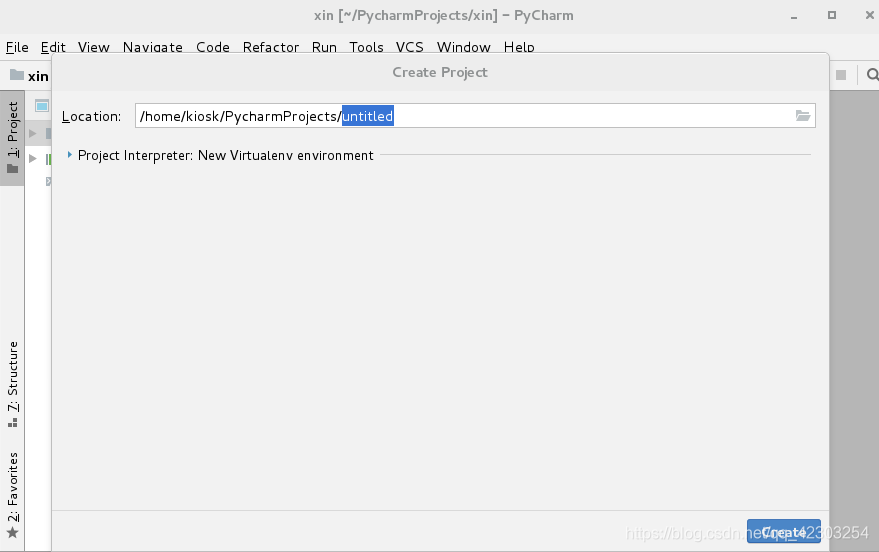Minimize the PyCharm window
Image resolution: width=879 pixels, height=552 pixels.
coord(794,16)
